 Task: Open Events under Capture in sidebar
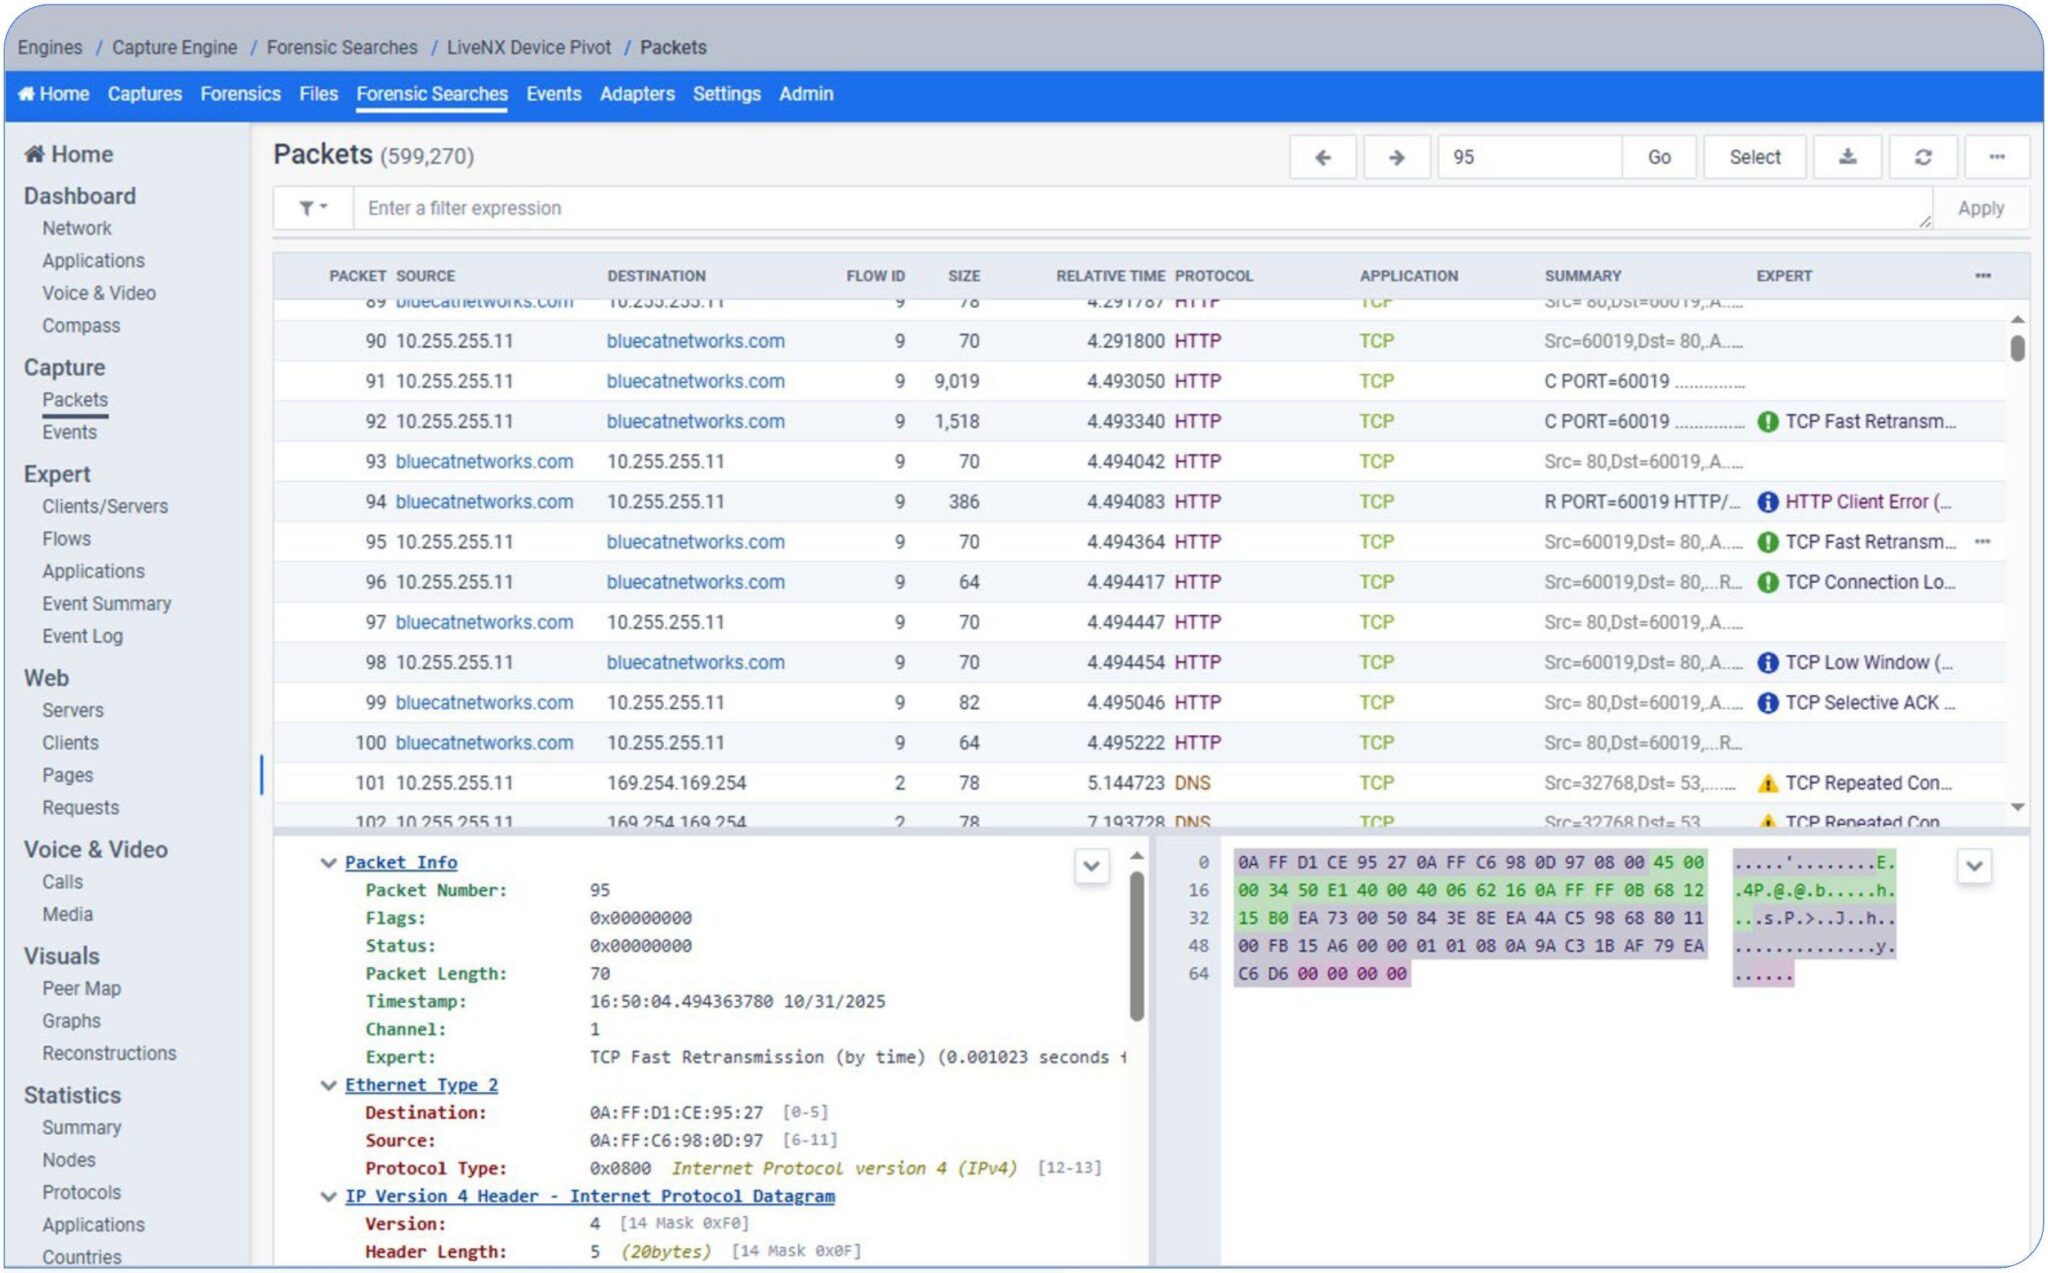pos(69,432)
